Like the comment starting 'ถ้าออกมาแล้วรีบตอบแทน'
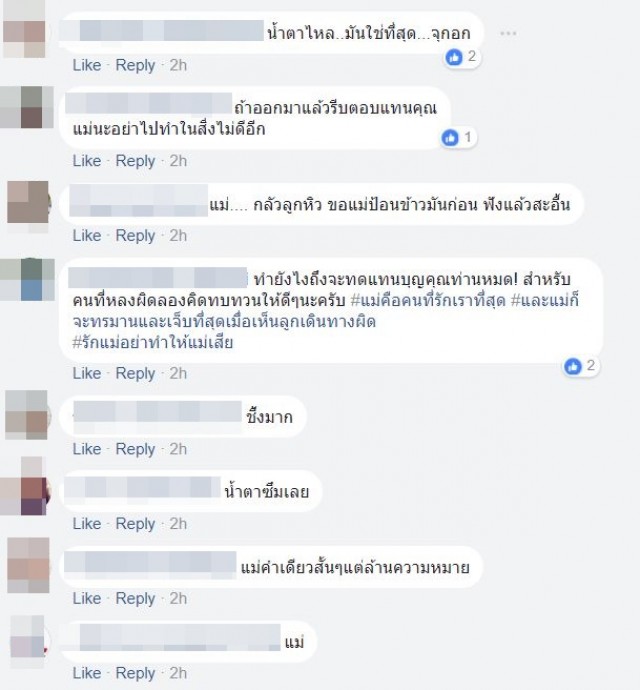This screenshot has height=690, width=640. coord(87,161)
